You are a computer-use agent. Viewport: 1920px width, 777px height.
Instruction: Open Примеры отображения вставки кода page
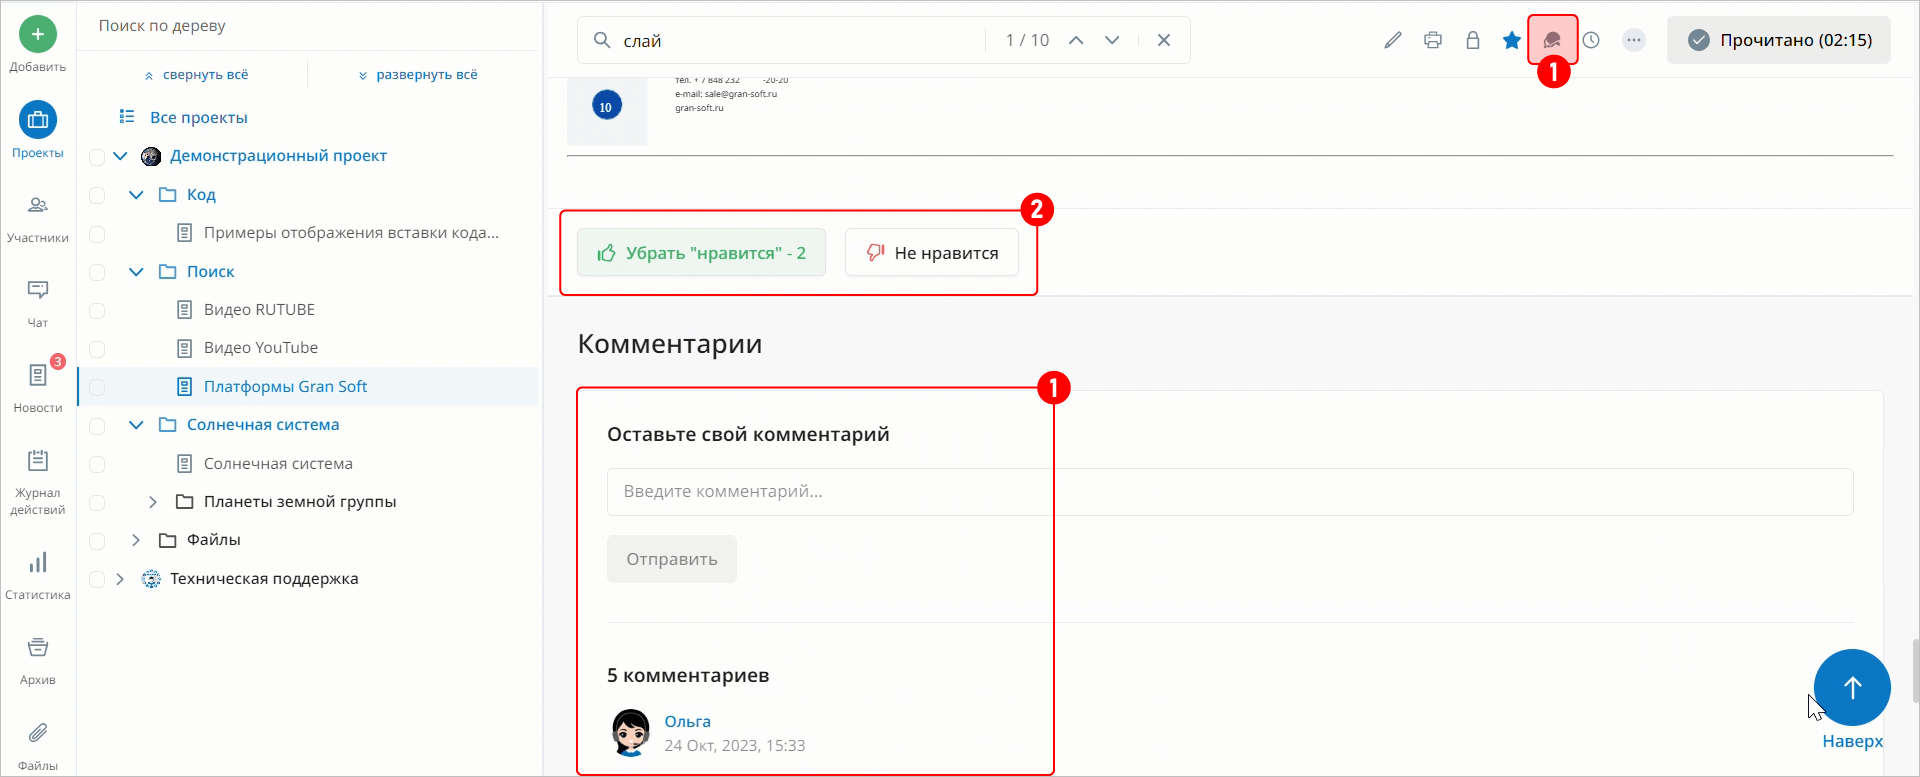[x=351, y=233]
